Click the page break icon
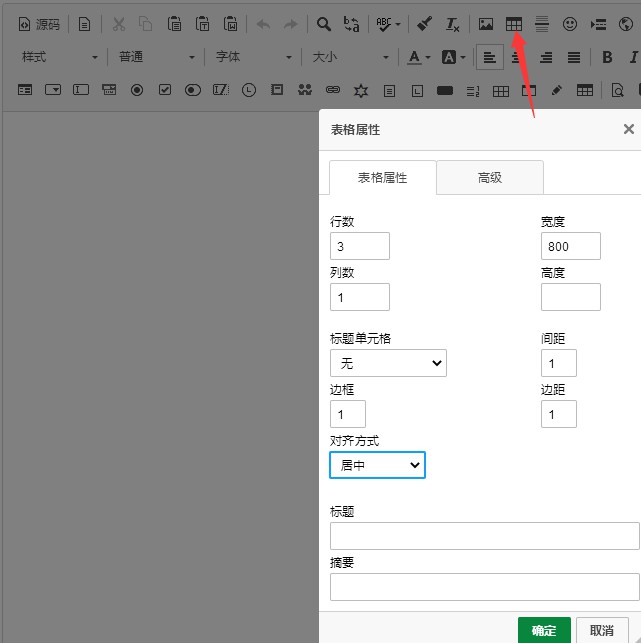The width and height of the screenshot is (641, 643). point(598,25)
